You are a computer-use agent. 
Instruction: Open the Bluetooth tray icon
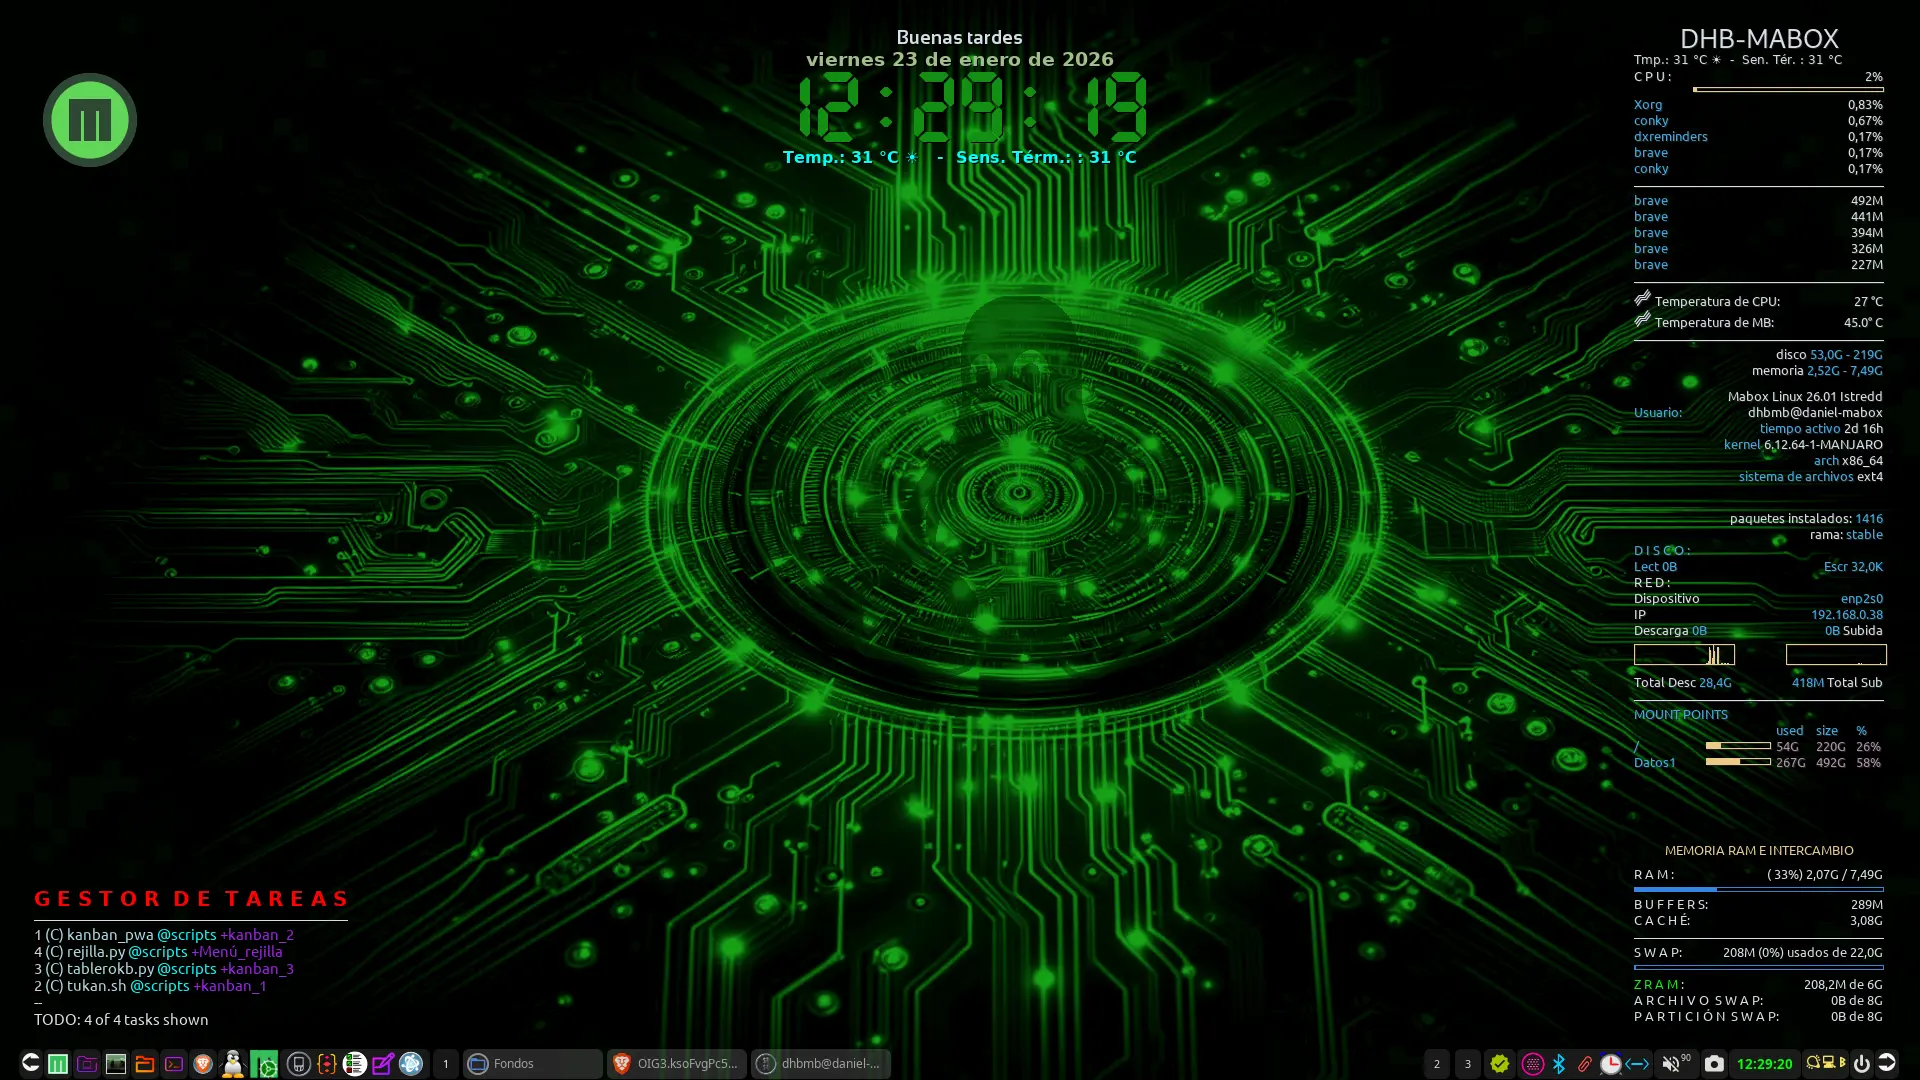point(1559,1064)
